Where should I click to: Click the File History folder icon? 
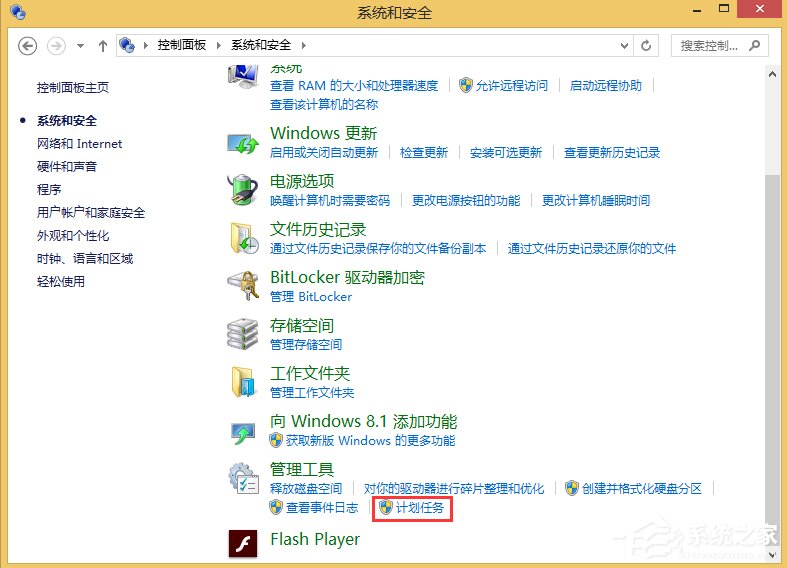coord(244,237)
